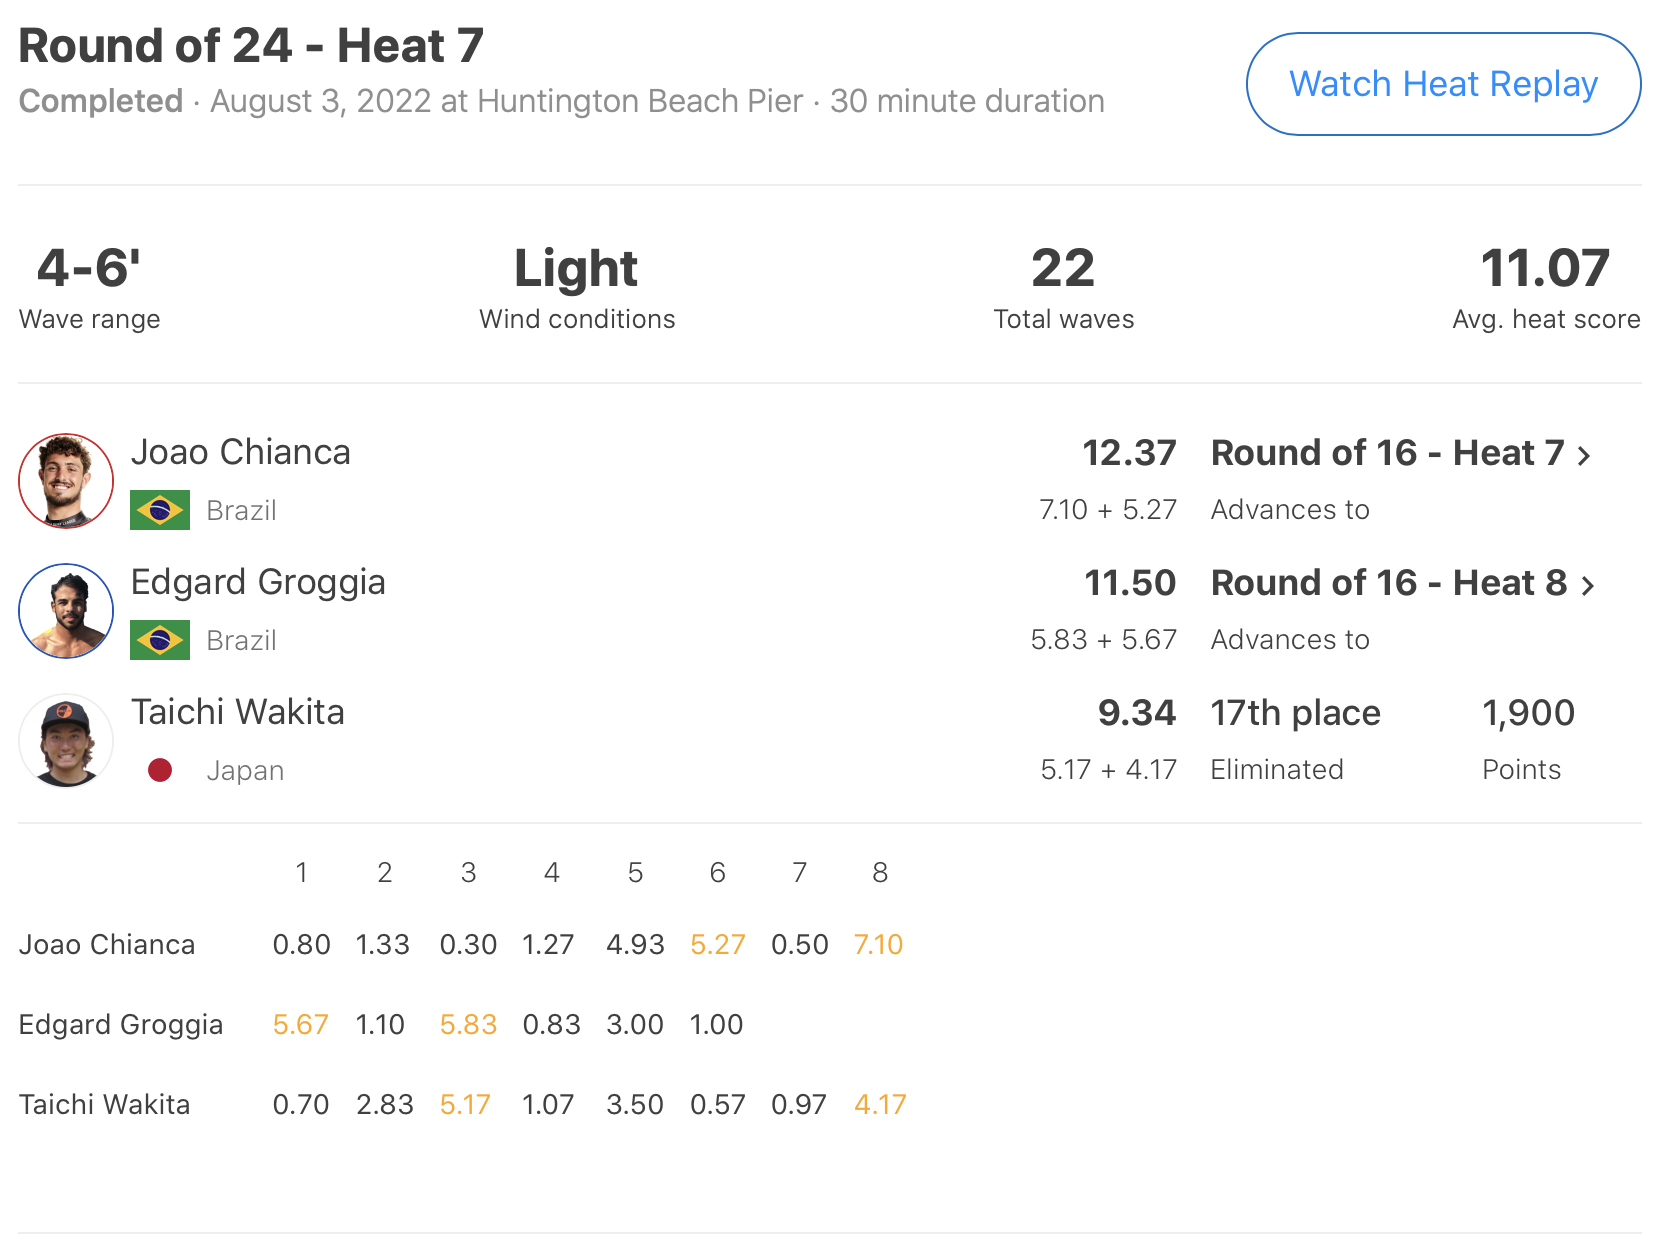The width and height of the screenshot is (1666, 1246).
Task: Click the Japan flag under Taichi Wakita
Action: click(160, 770)
